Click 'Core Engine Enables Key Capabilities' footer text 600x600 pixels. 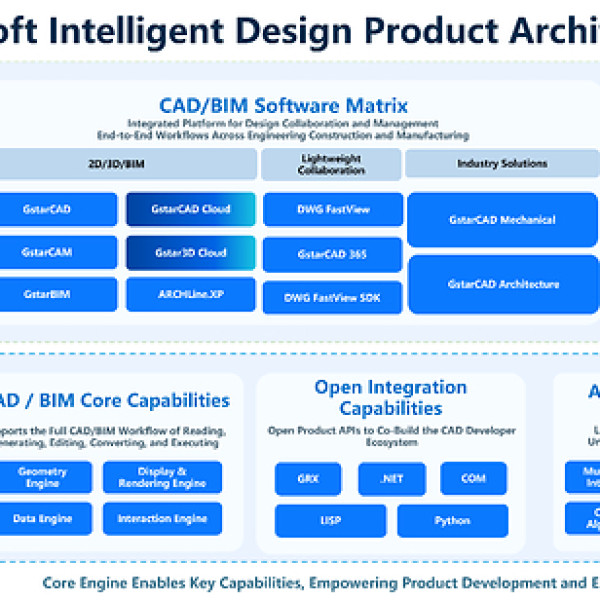tap(321, 583)
